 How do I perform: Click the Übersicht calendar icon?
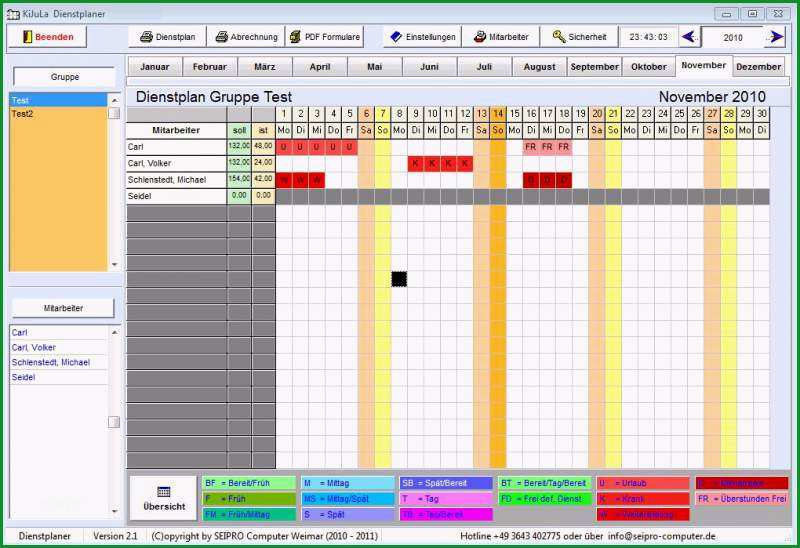(164, 491)
